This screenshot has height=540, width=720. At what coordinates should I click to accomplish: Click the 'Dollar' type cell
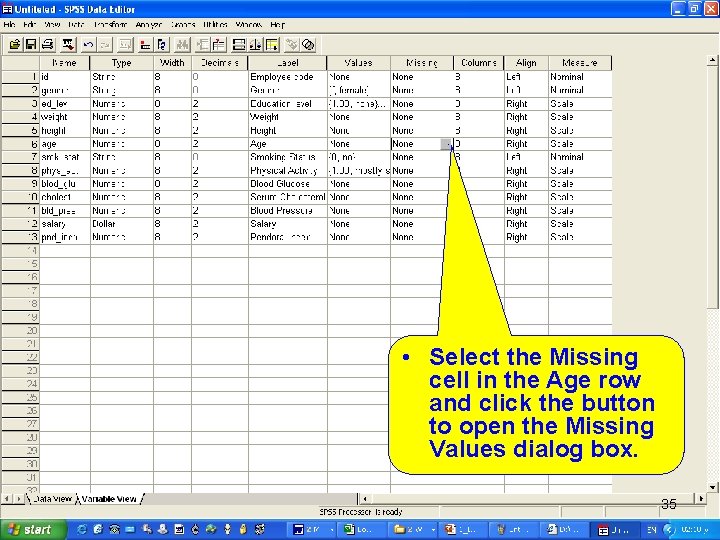pyautogui.click(x=122, y=224)
